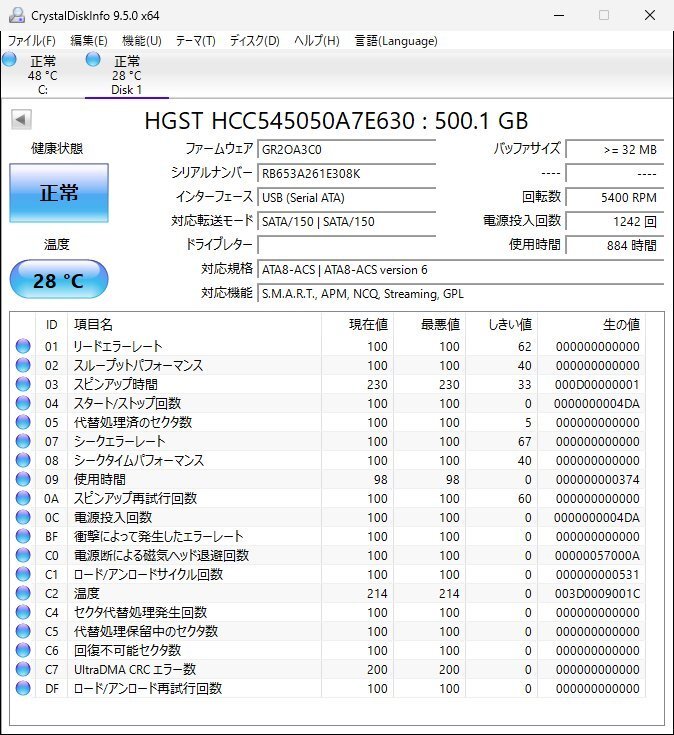Image resolution: width=674 pixels, height=735 pixels.
Task: Click the empty drive letter field
Action: 347,245
